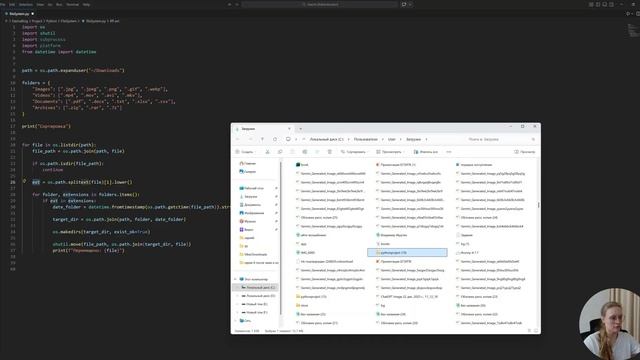The image size is (640, 360).
Task: Click the Share icon in Explorer toolbar
Action: tap(317, 152)
